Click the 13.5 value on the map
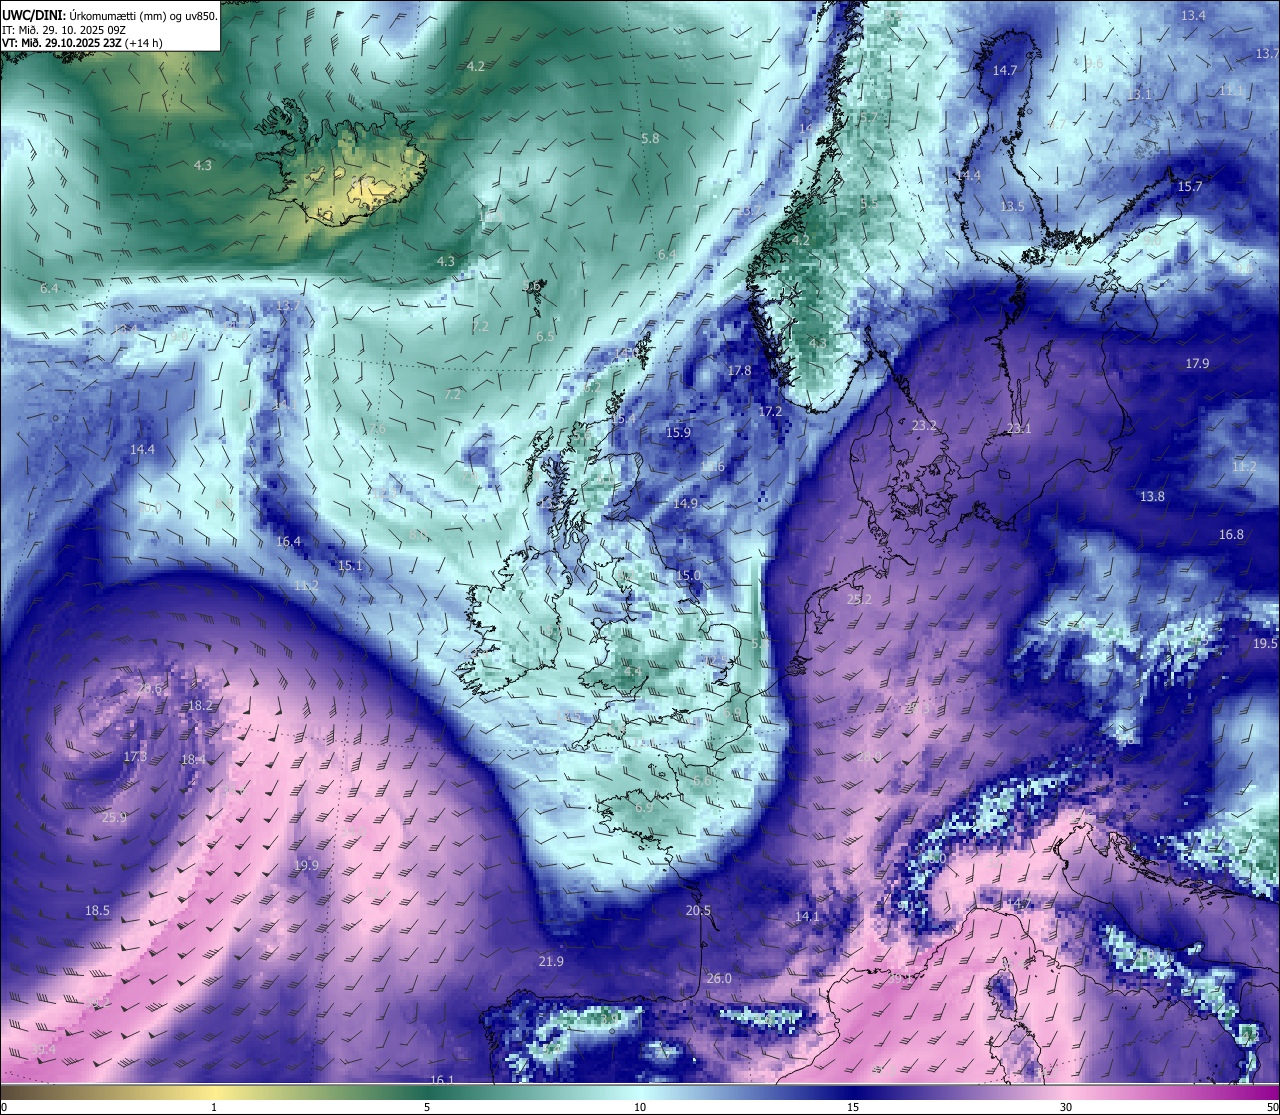Image resolution: width=1280 pixels, height=1115 pixels. [x=1012, y=206]
